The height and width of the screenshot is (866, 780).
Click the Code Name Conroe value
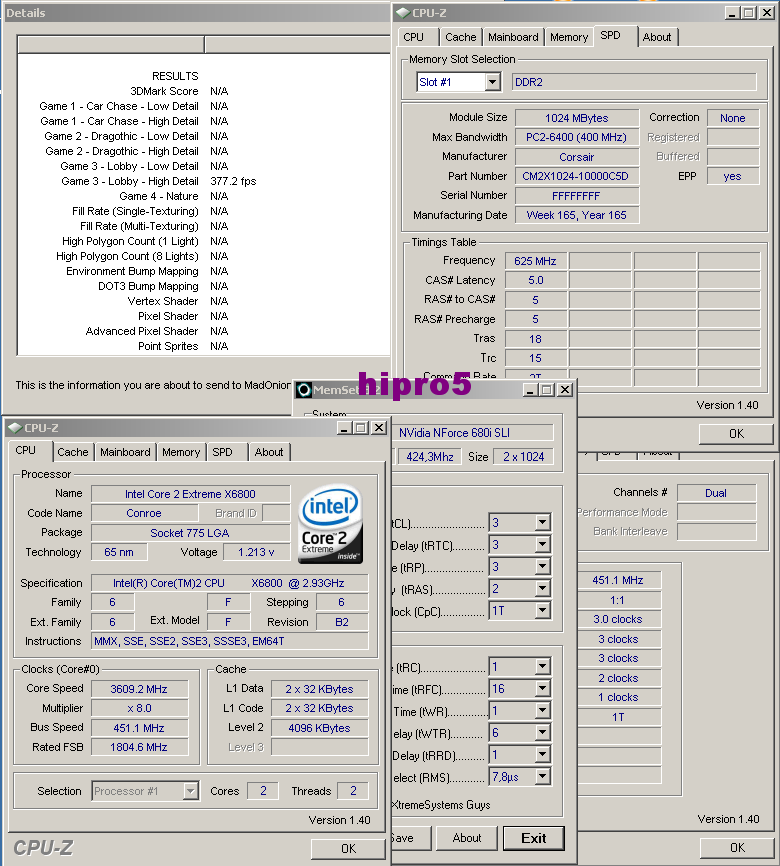click(x=144, y=513)
